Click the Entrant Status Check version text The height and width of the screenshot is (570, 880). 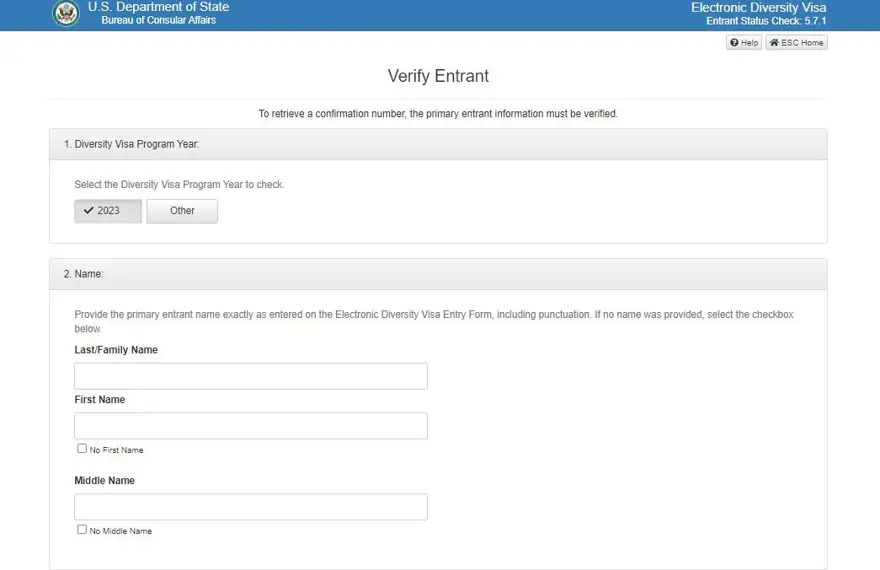[766, 21]
